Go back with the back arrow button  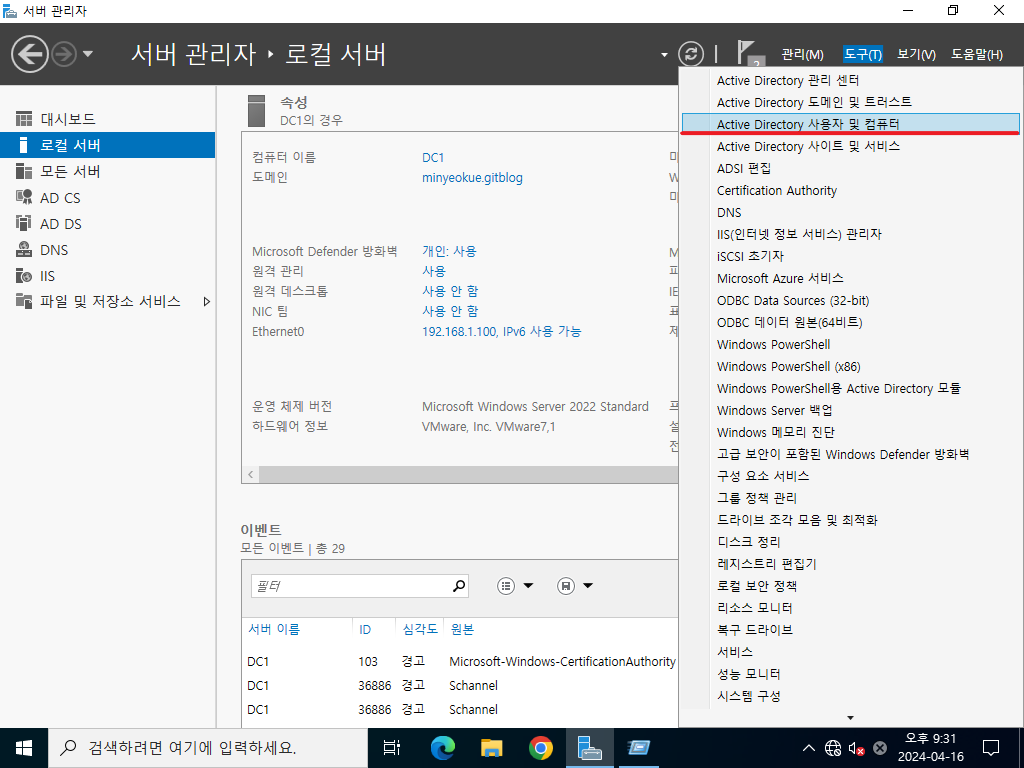(x=29, y=54)
